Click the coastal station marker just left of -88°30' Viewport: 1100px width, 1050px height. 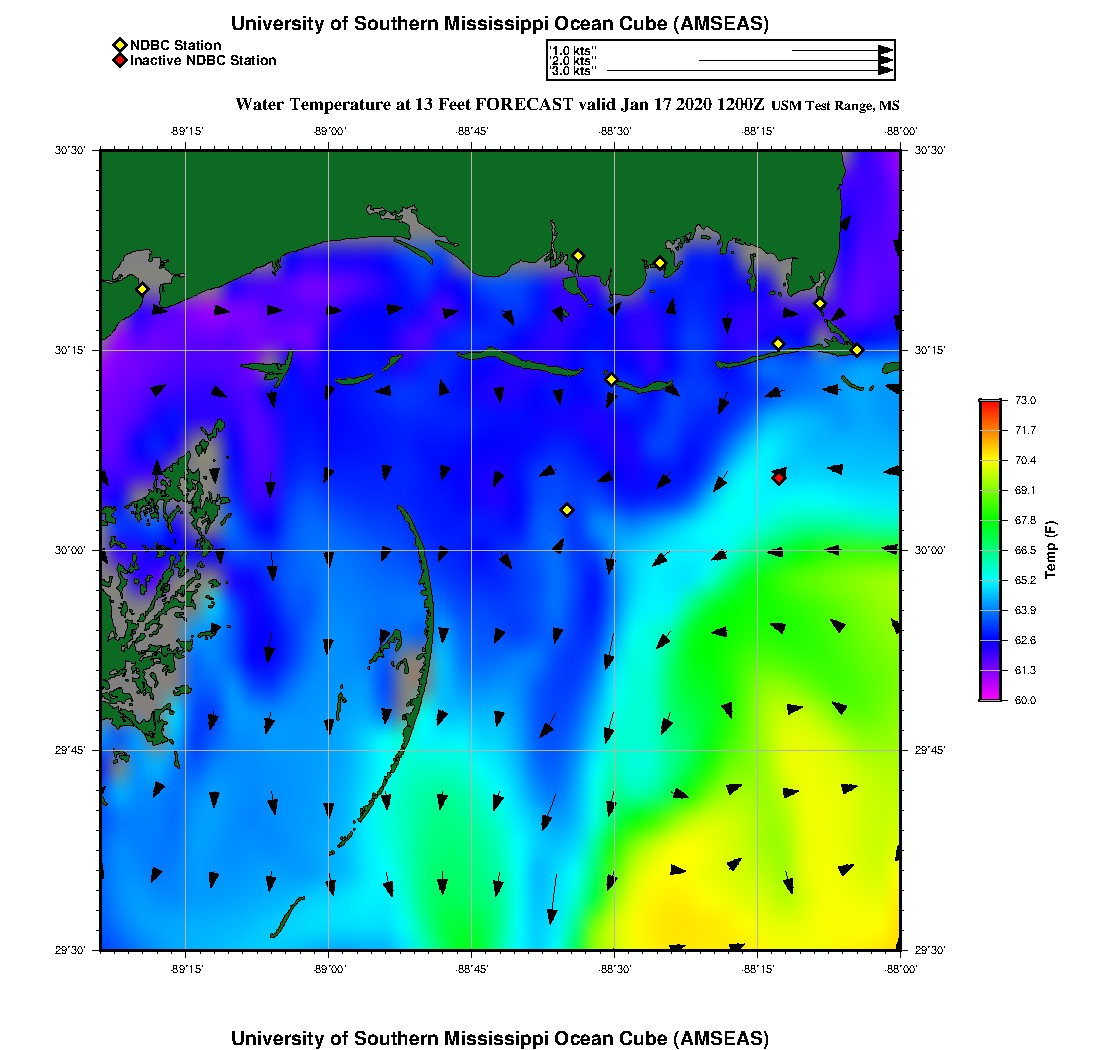[x=578, y=256]
